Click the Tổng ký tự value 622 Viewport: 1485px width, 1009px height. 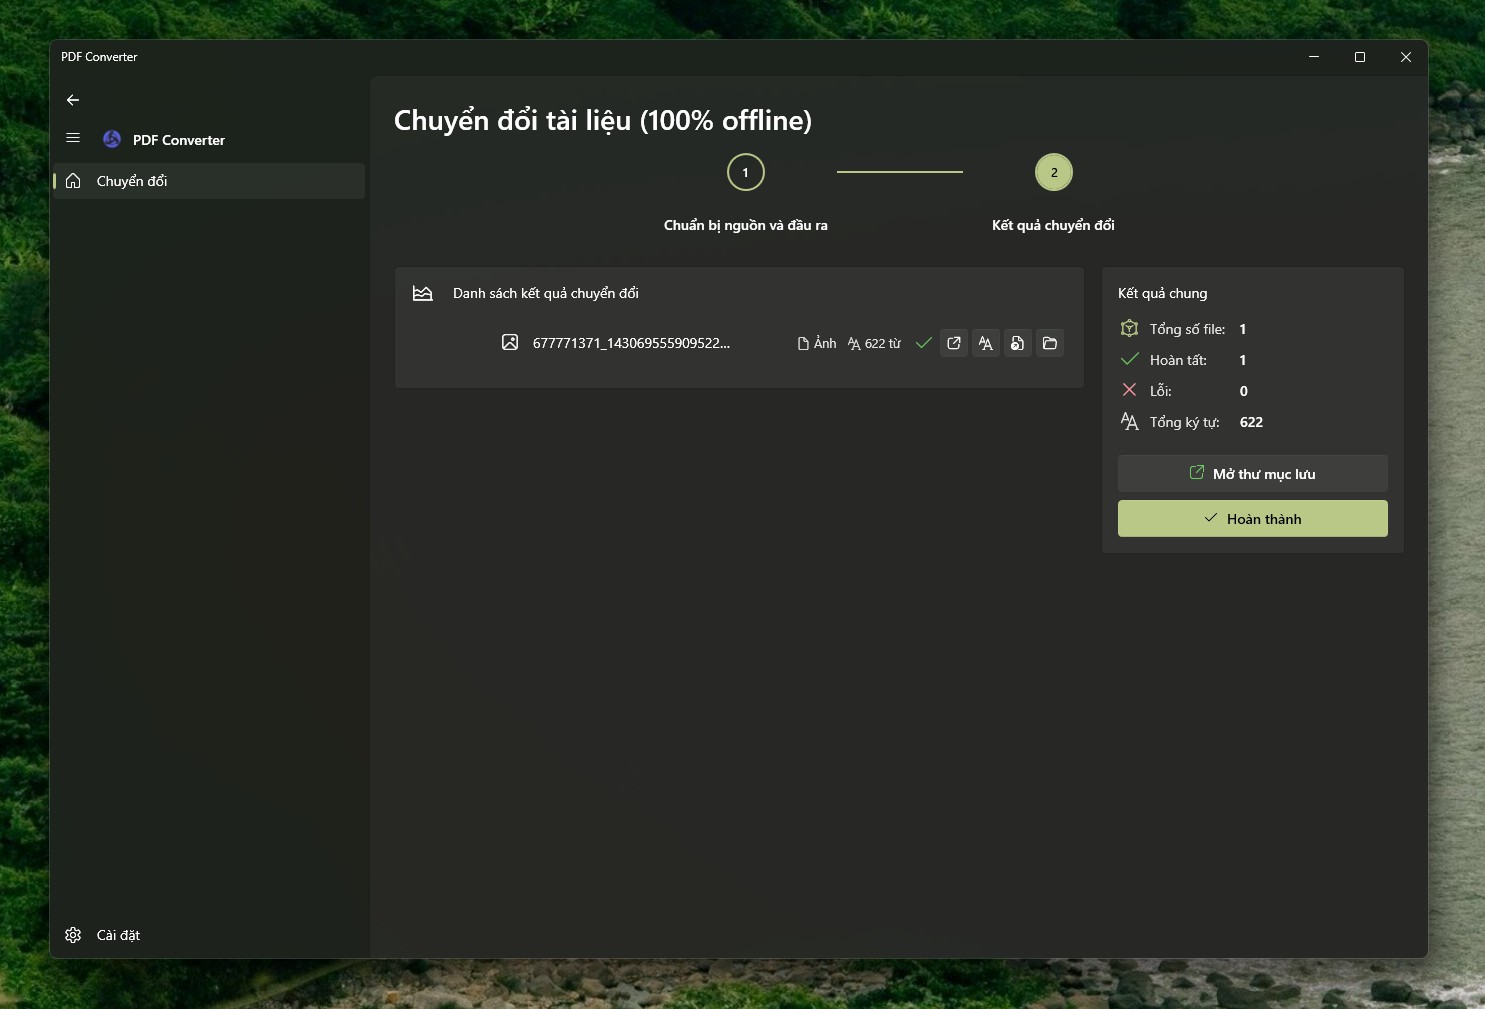coord(1251,422)
